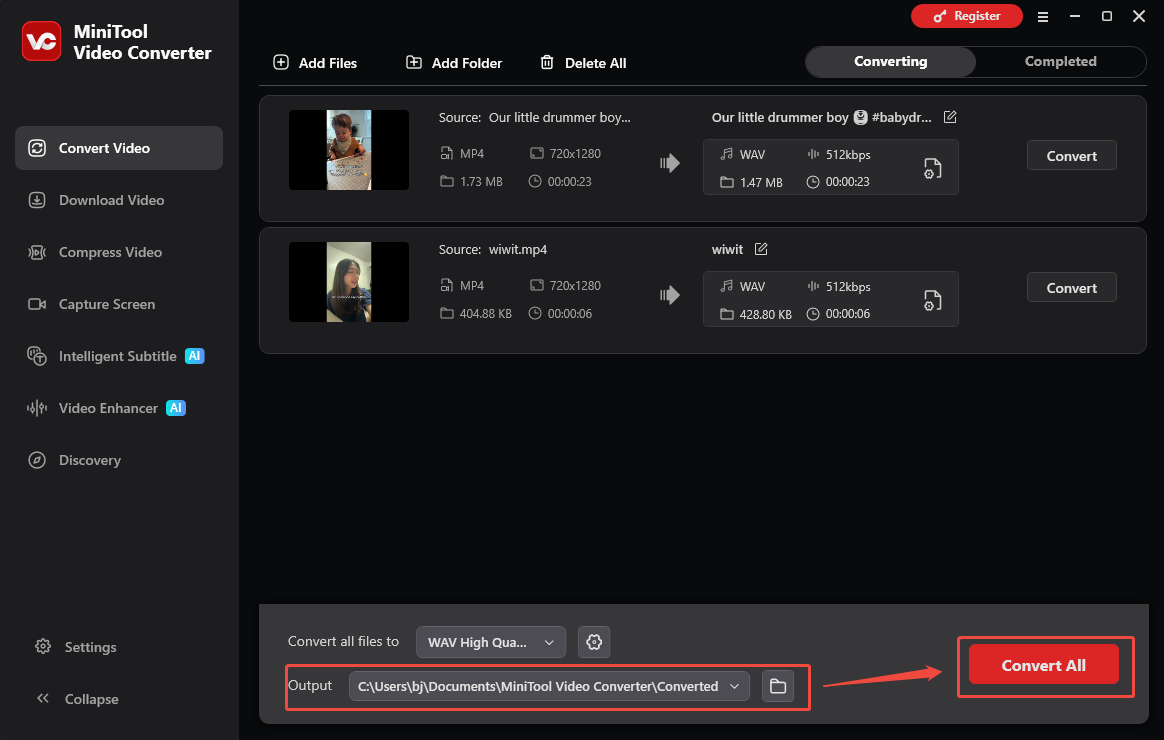Screen dimensions: 1164x740
Task: Click the Video Enhancer waveform icon
Action: point(37,408)
